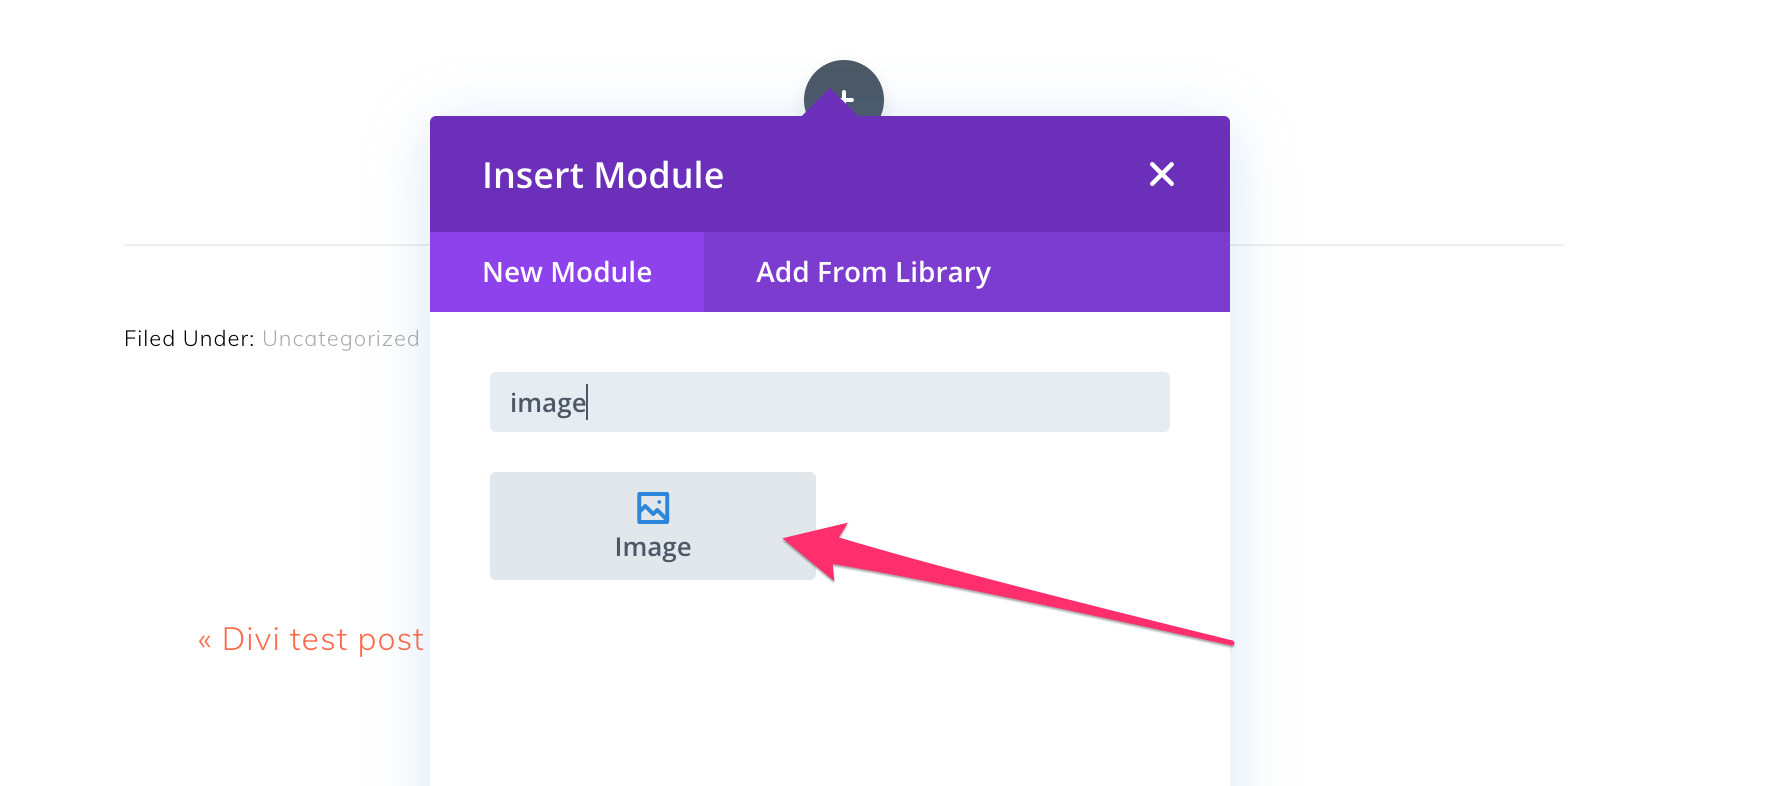Open the Uncategorized category link

[341, 339]
